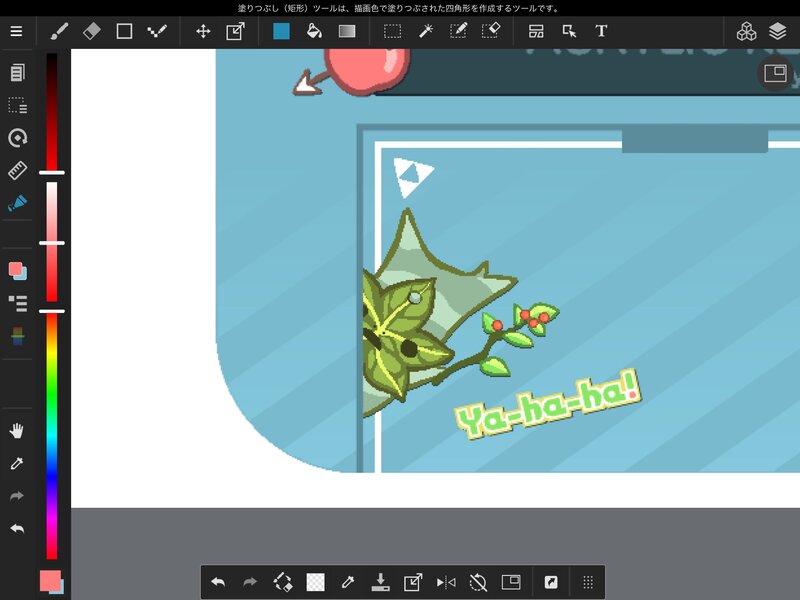Open the Layers panel

point(777,31)
